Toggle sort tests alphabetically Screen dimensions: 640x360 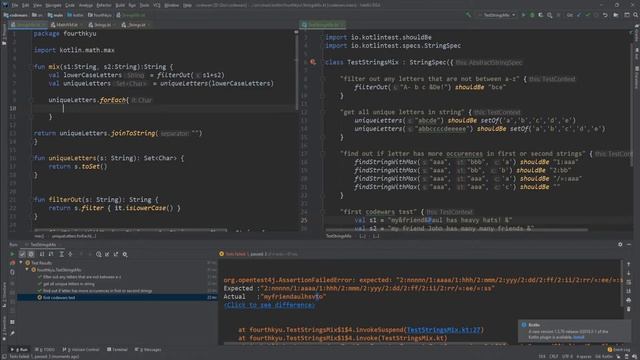tap(42, 254)
